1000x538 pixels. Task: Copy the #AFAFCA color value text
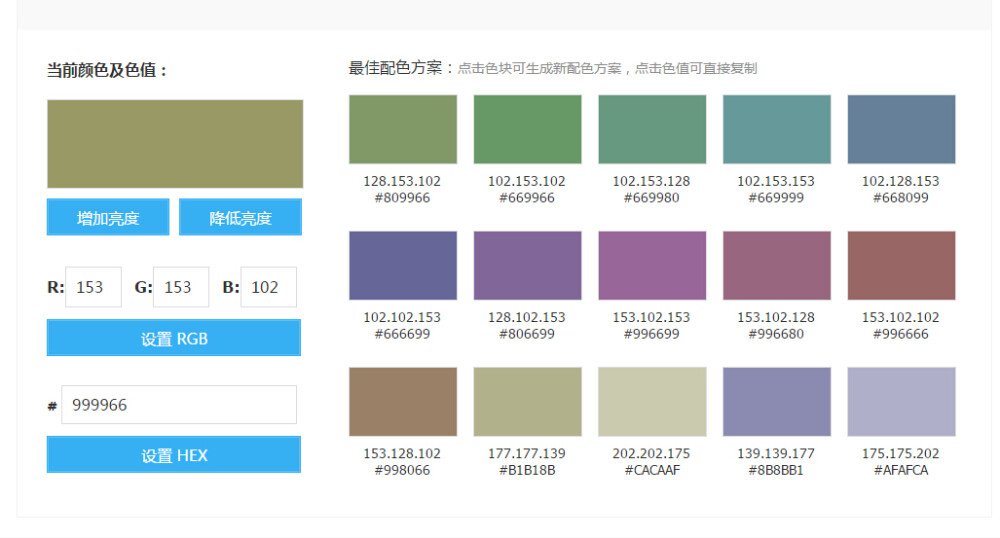901,470
